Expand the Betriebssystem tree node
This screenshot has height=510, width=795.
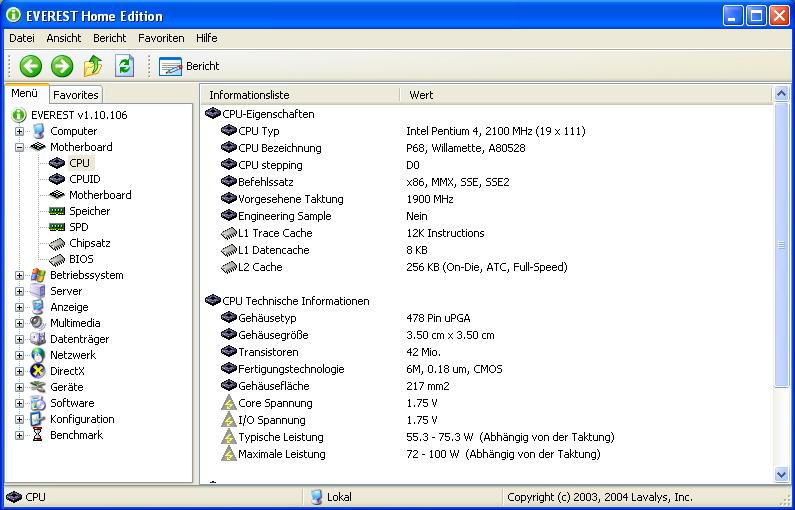pos(19,275)
